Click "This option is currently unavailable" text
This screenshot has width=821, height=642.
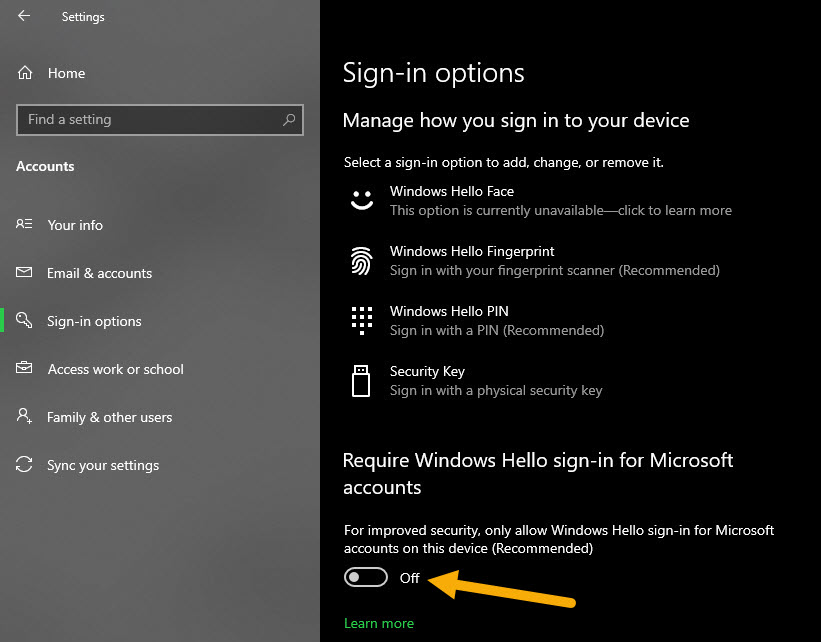[561, 211]
